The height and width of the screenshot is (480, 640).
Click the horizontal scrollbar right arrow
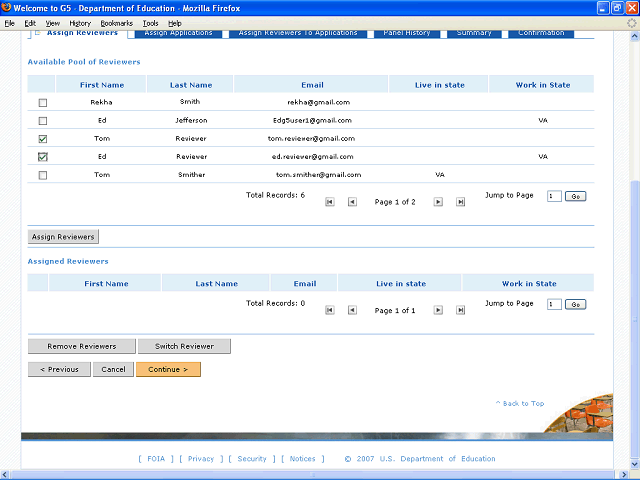coord(624,475)
